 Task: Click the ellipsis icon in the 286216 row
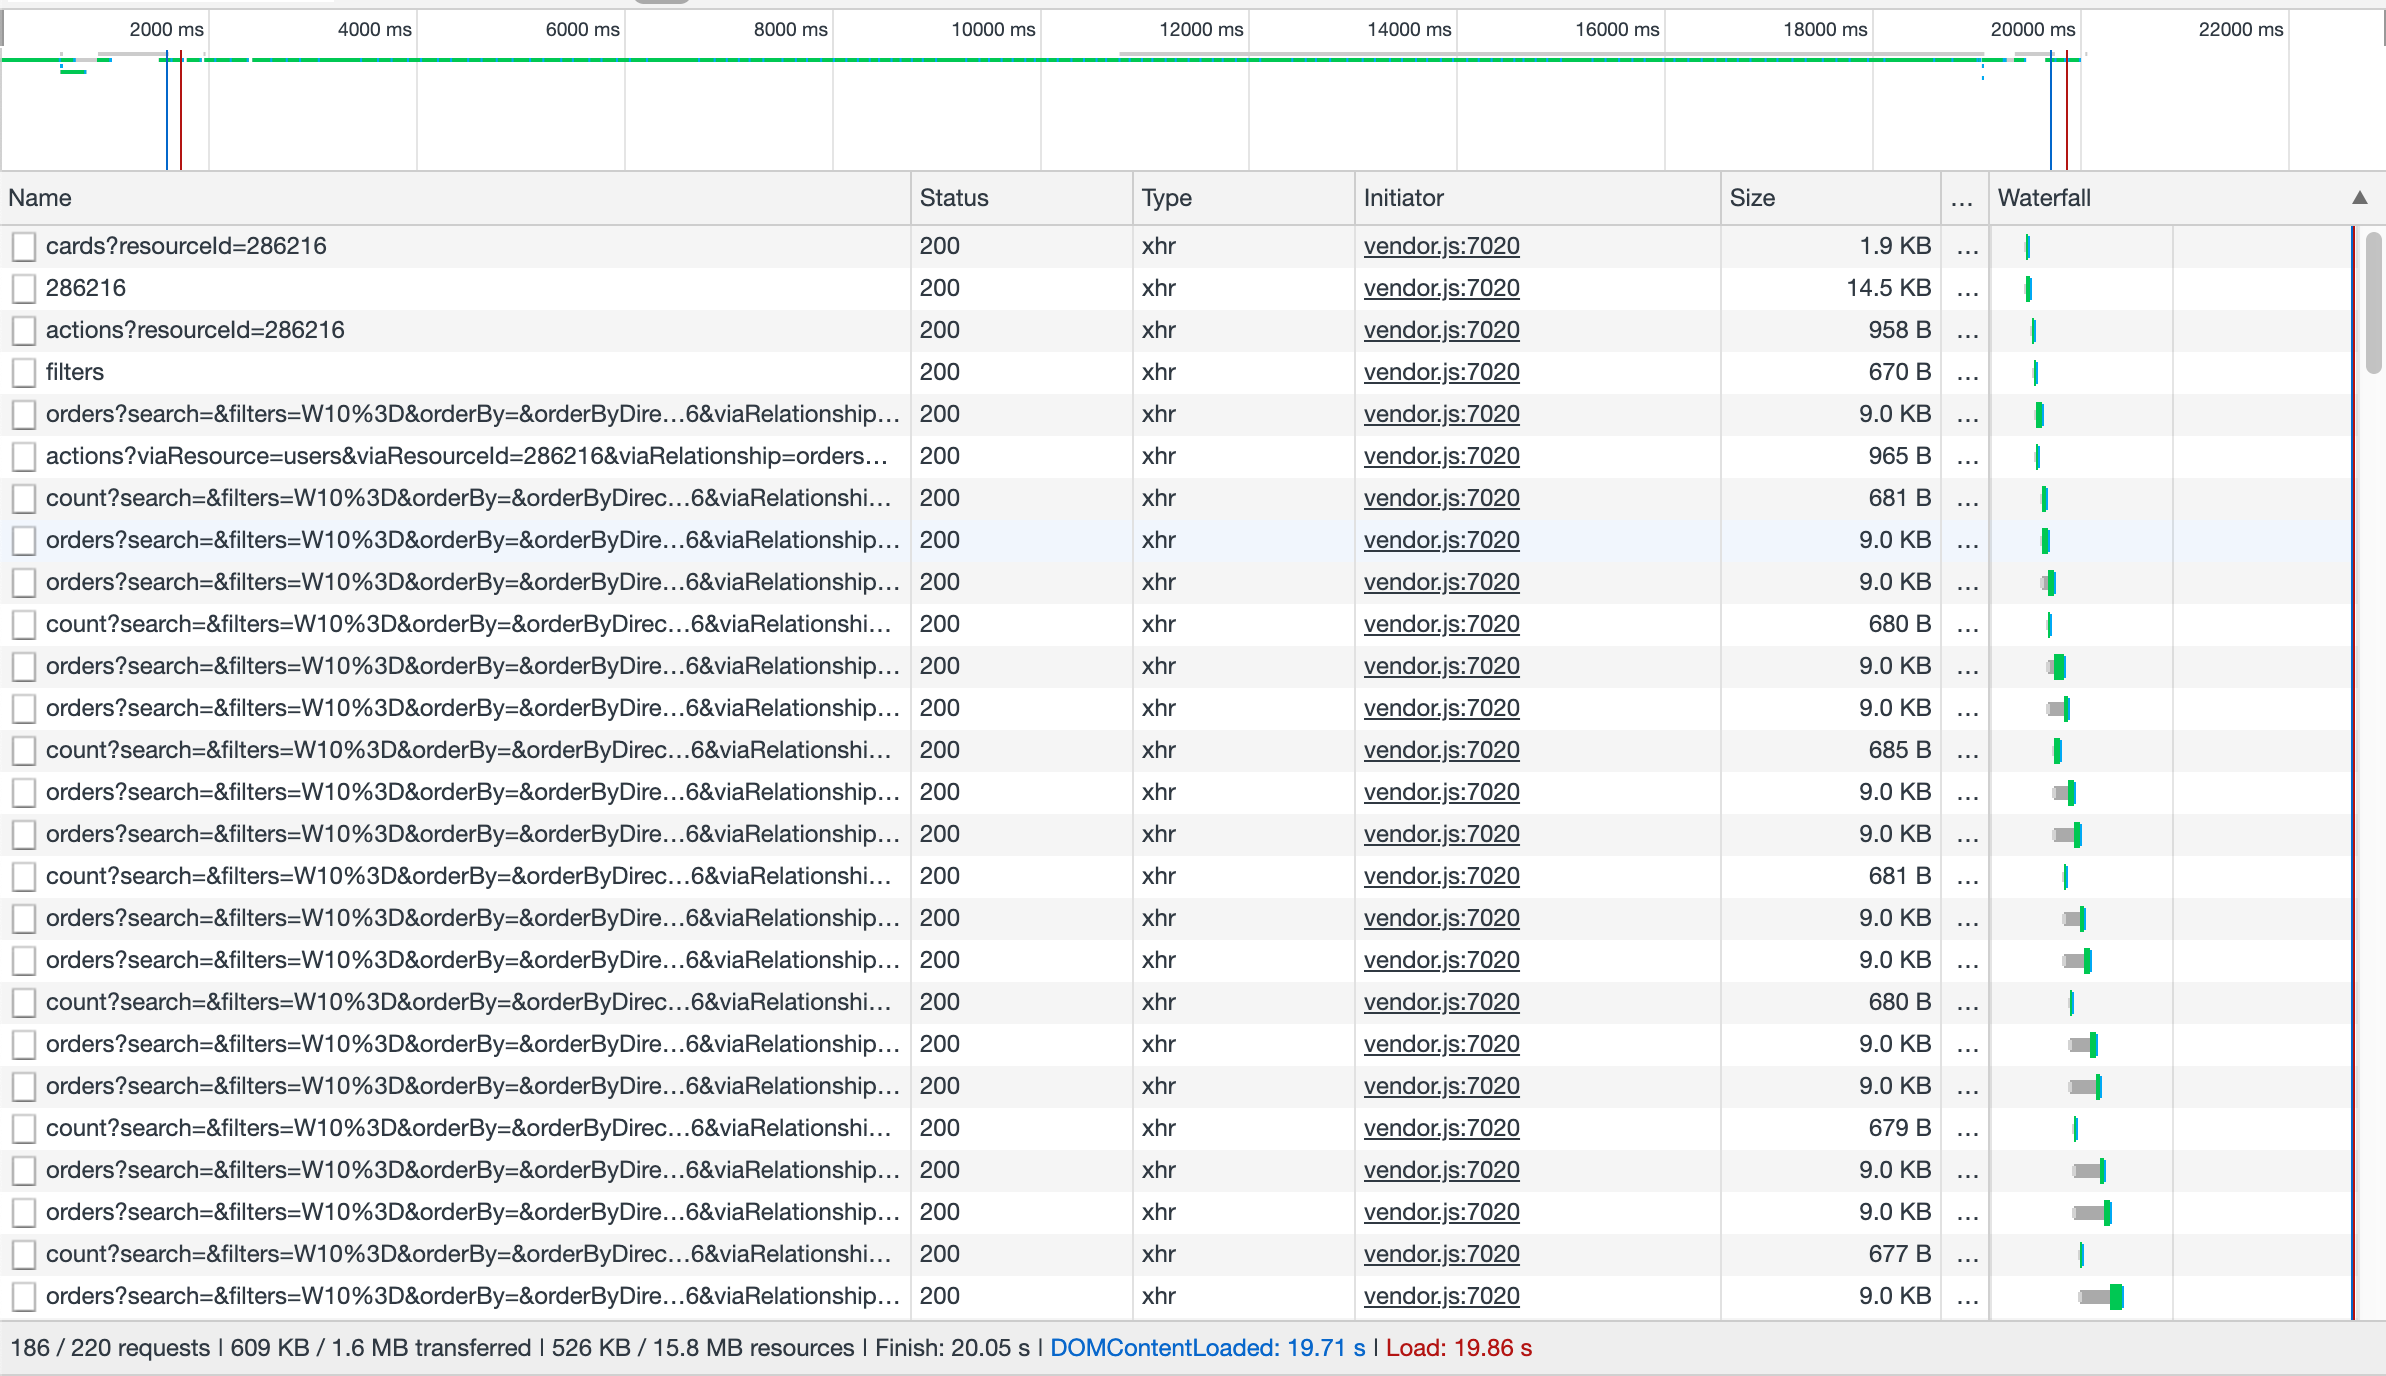[x=1967, y=287]
